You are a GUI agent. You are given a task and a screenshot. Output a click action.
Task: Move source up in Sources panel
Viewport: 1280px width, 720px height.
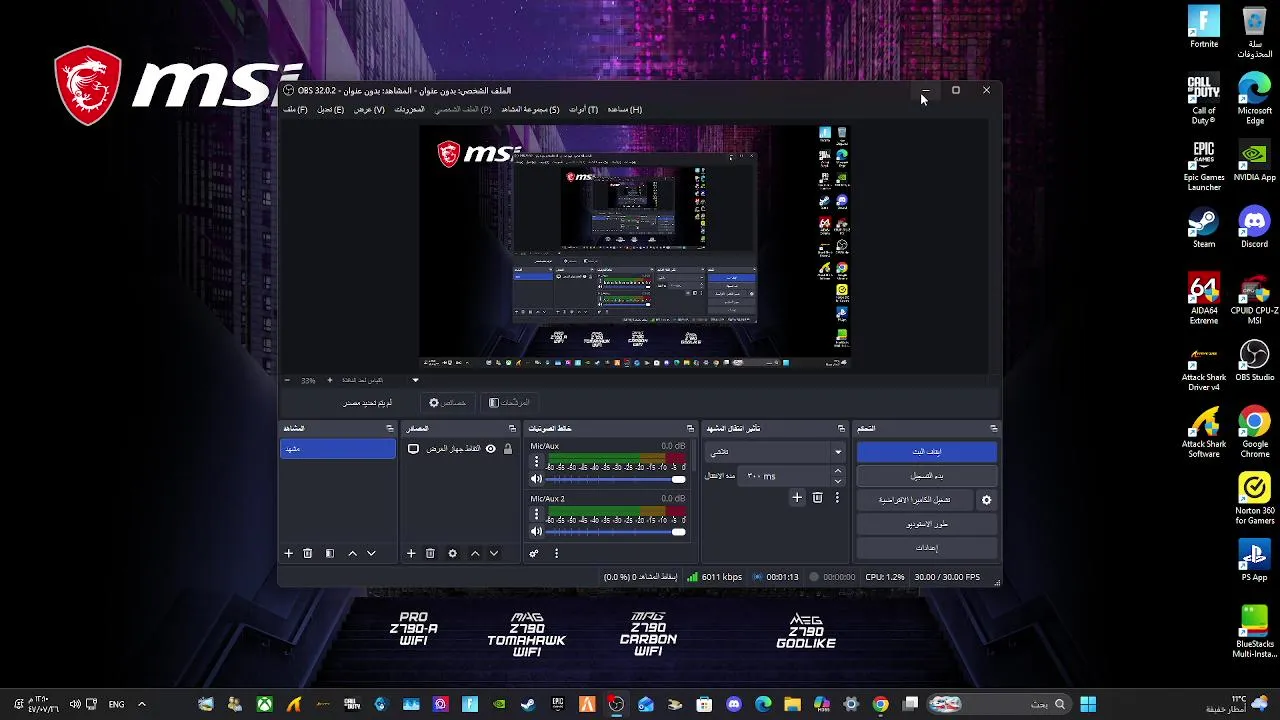tap(475, 553)
